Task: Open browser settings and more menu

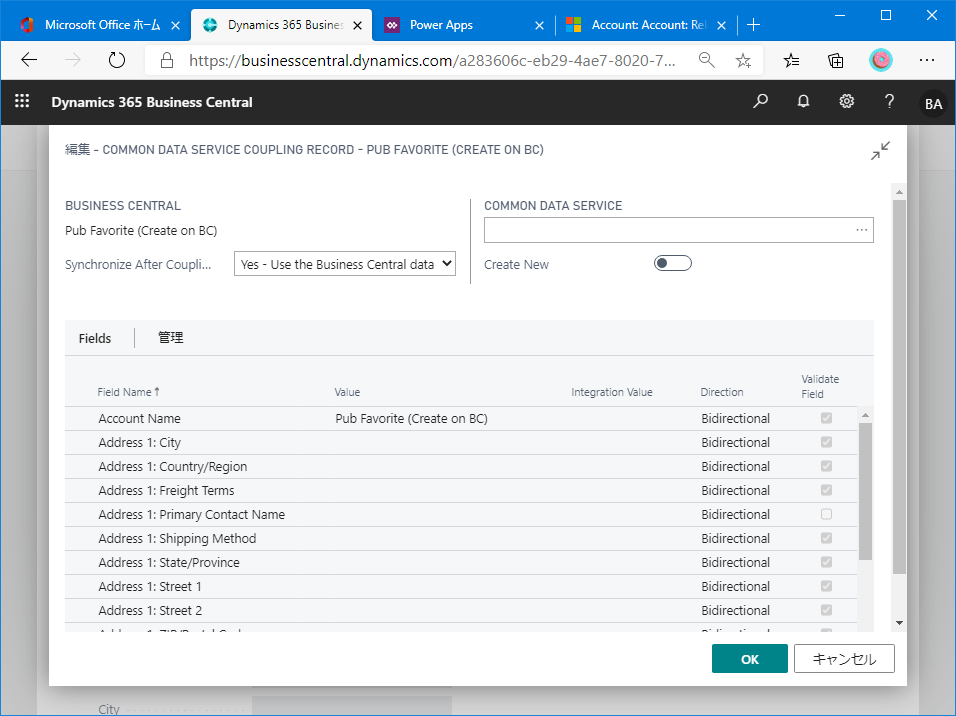Action: [x=927, y=60]
